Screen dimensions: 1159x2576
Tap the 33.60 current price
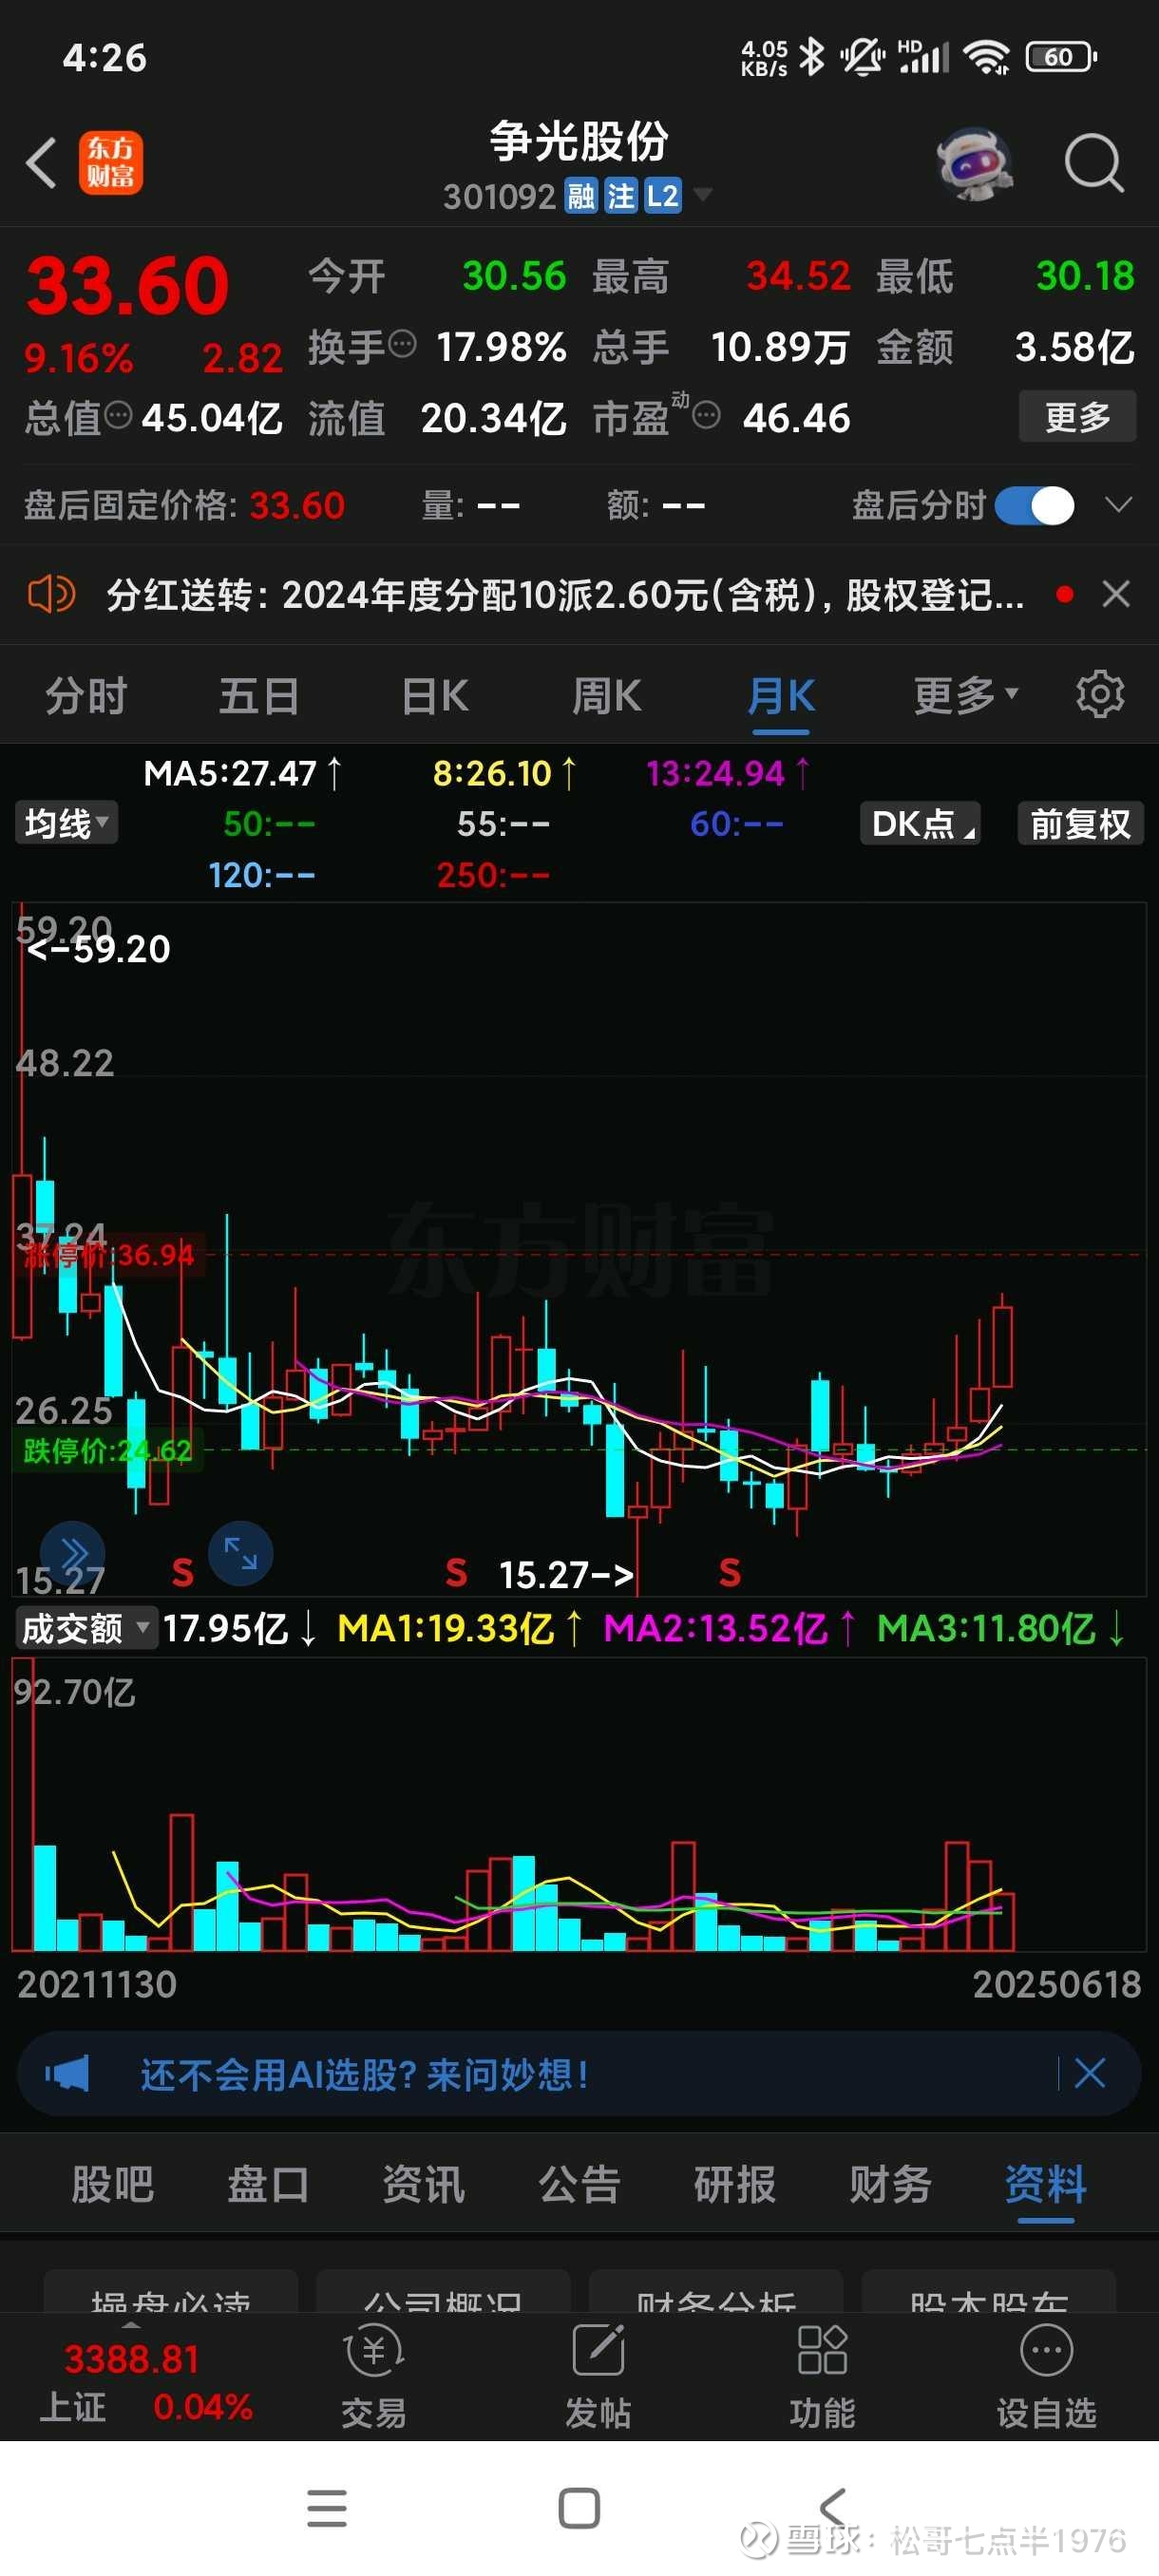pos(128,285)
